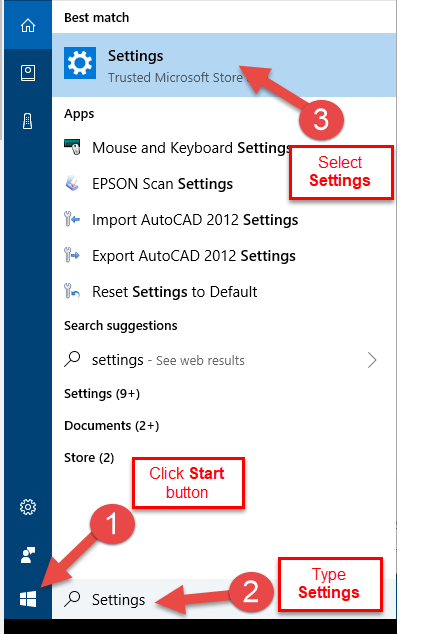The image size is (430, 634).
Task: Expand the settings web results chevron
Action: coord(372,360)
